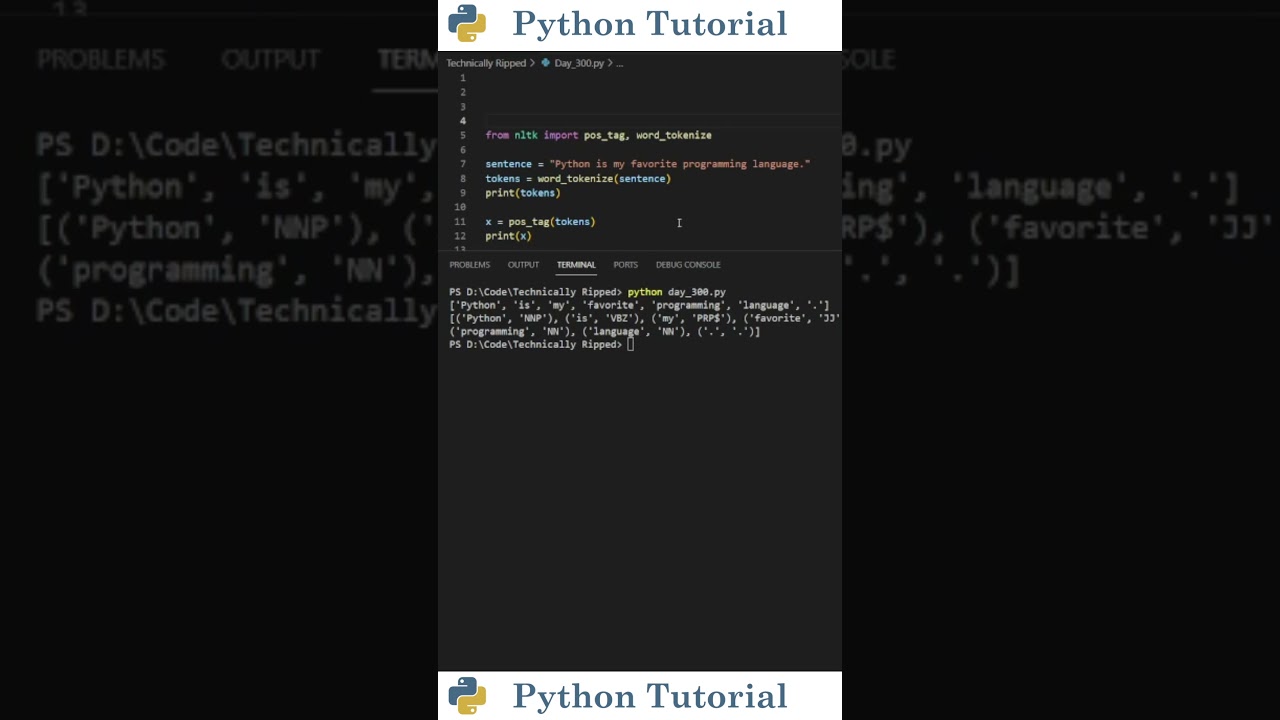Switch to the OUTPUT tab

point(523,265)
